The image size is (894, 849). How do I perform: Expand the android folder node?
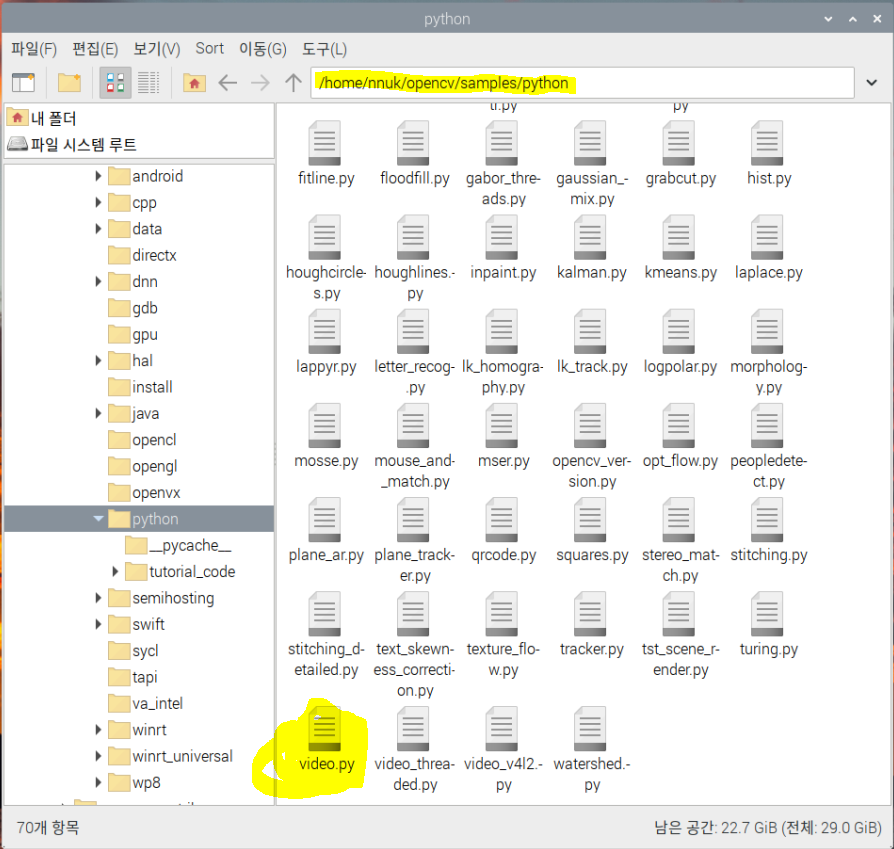98,176
